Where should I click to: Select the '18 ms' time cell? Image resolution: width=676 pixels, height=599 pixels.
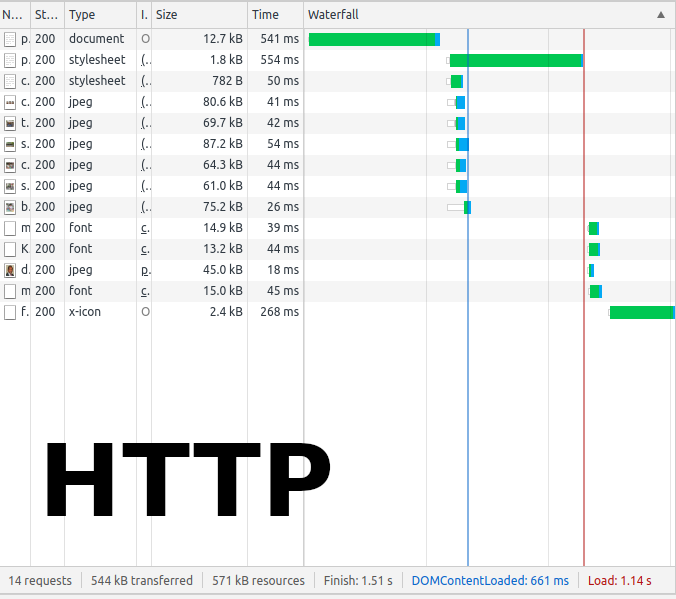click(x=283, y=270)
